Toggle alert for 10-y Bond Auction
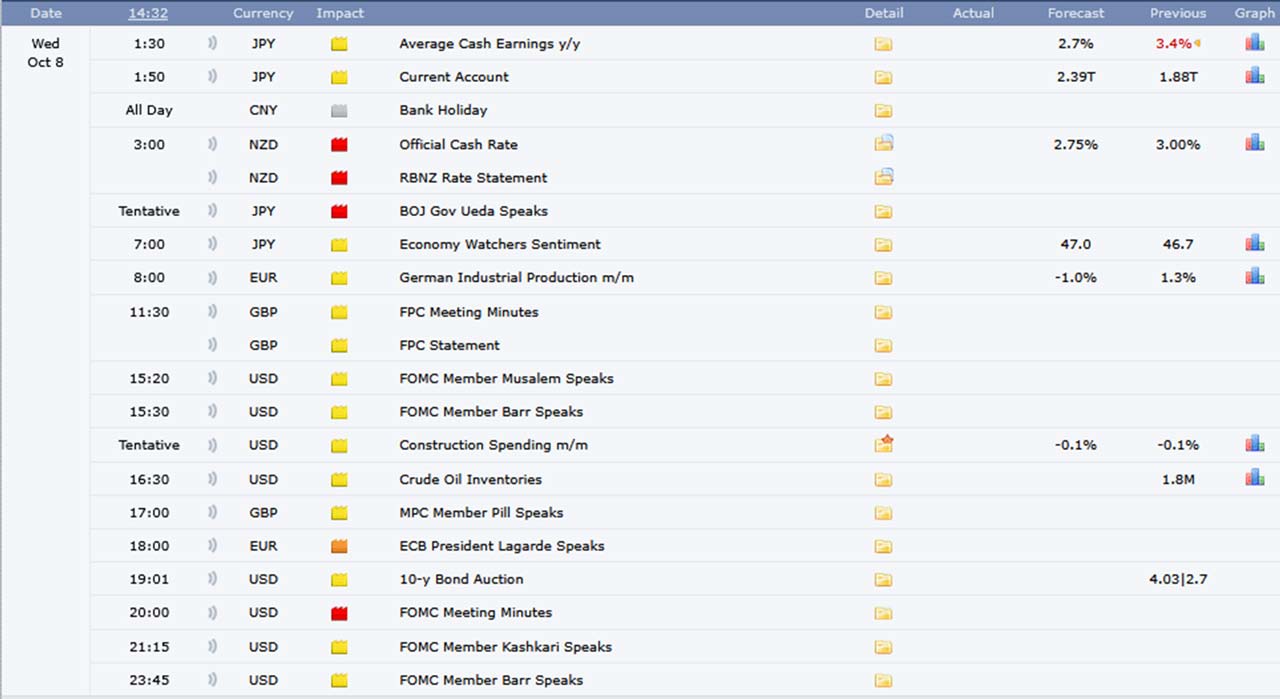The image size is (1280, 699). (212, 579)
